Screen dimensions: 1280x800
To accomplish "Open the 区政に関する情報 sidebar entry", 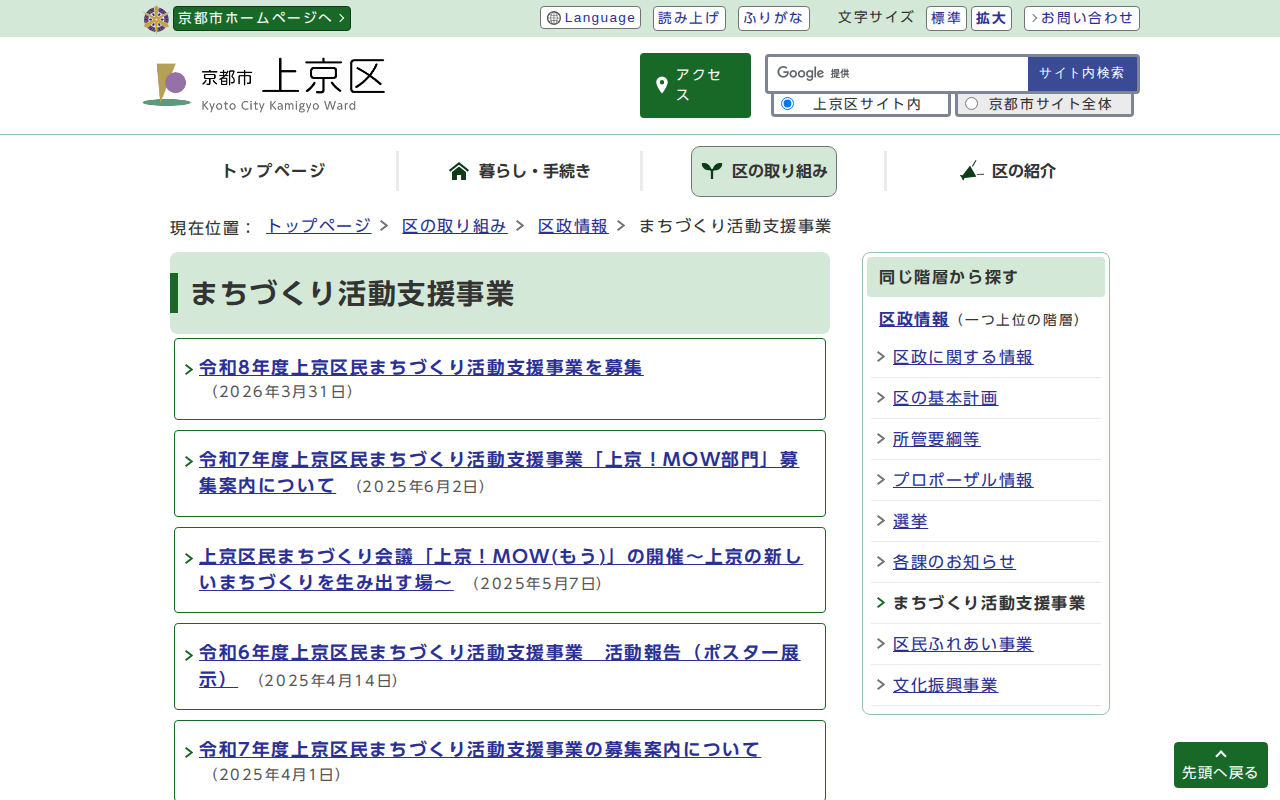I will coord(962,357).
